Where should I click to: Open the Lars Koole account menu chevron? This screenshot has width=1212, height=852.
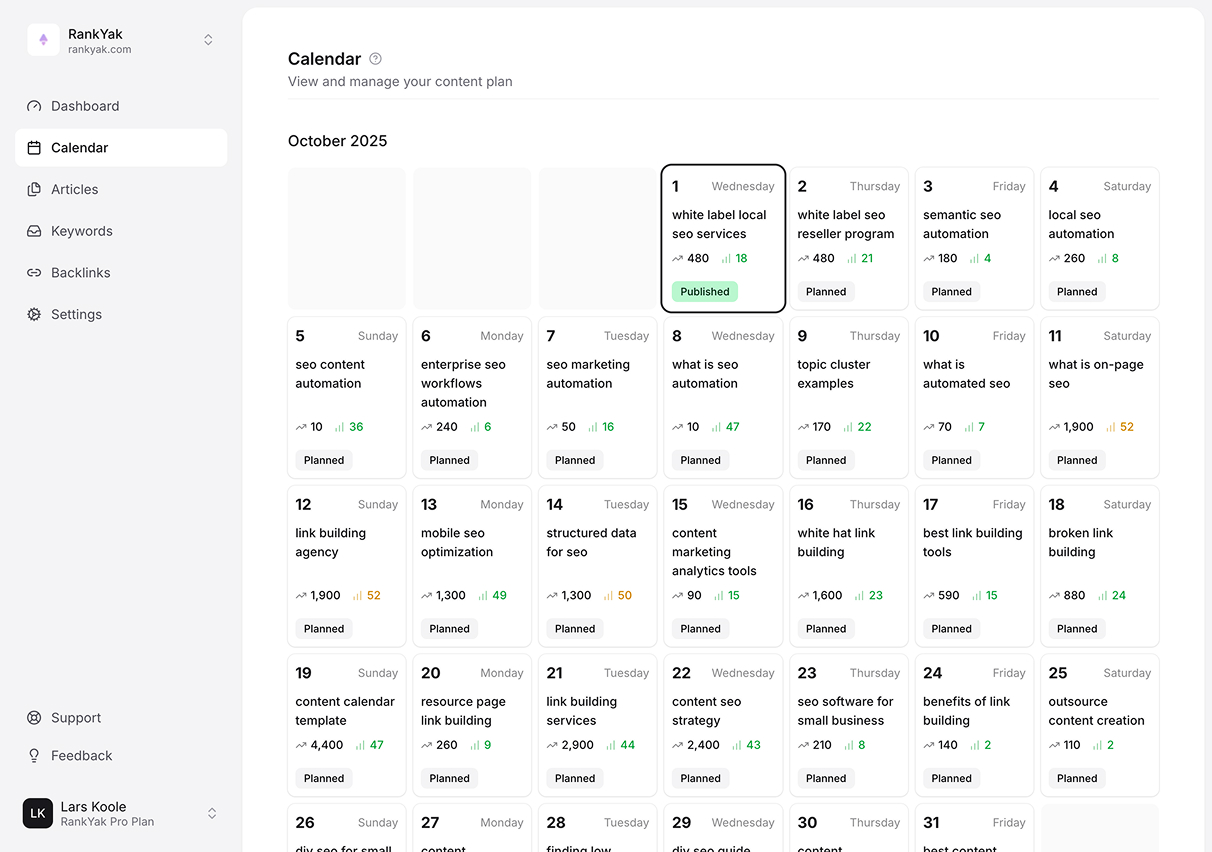click(212, 814)
